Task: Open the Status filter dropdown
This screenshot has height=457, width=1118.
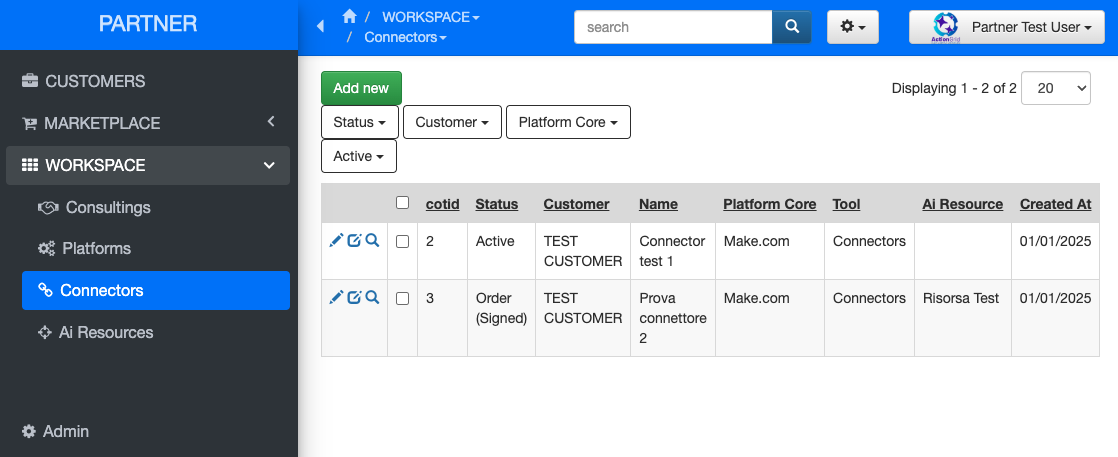Action: pyautogui.click(x=359, y=122)
